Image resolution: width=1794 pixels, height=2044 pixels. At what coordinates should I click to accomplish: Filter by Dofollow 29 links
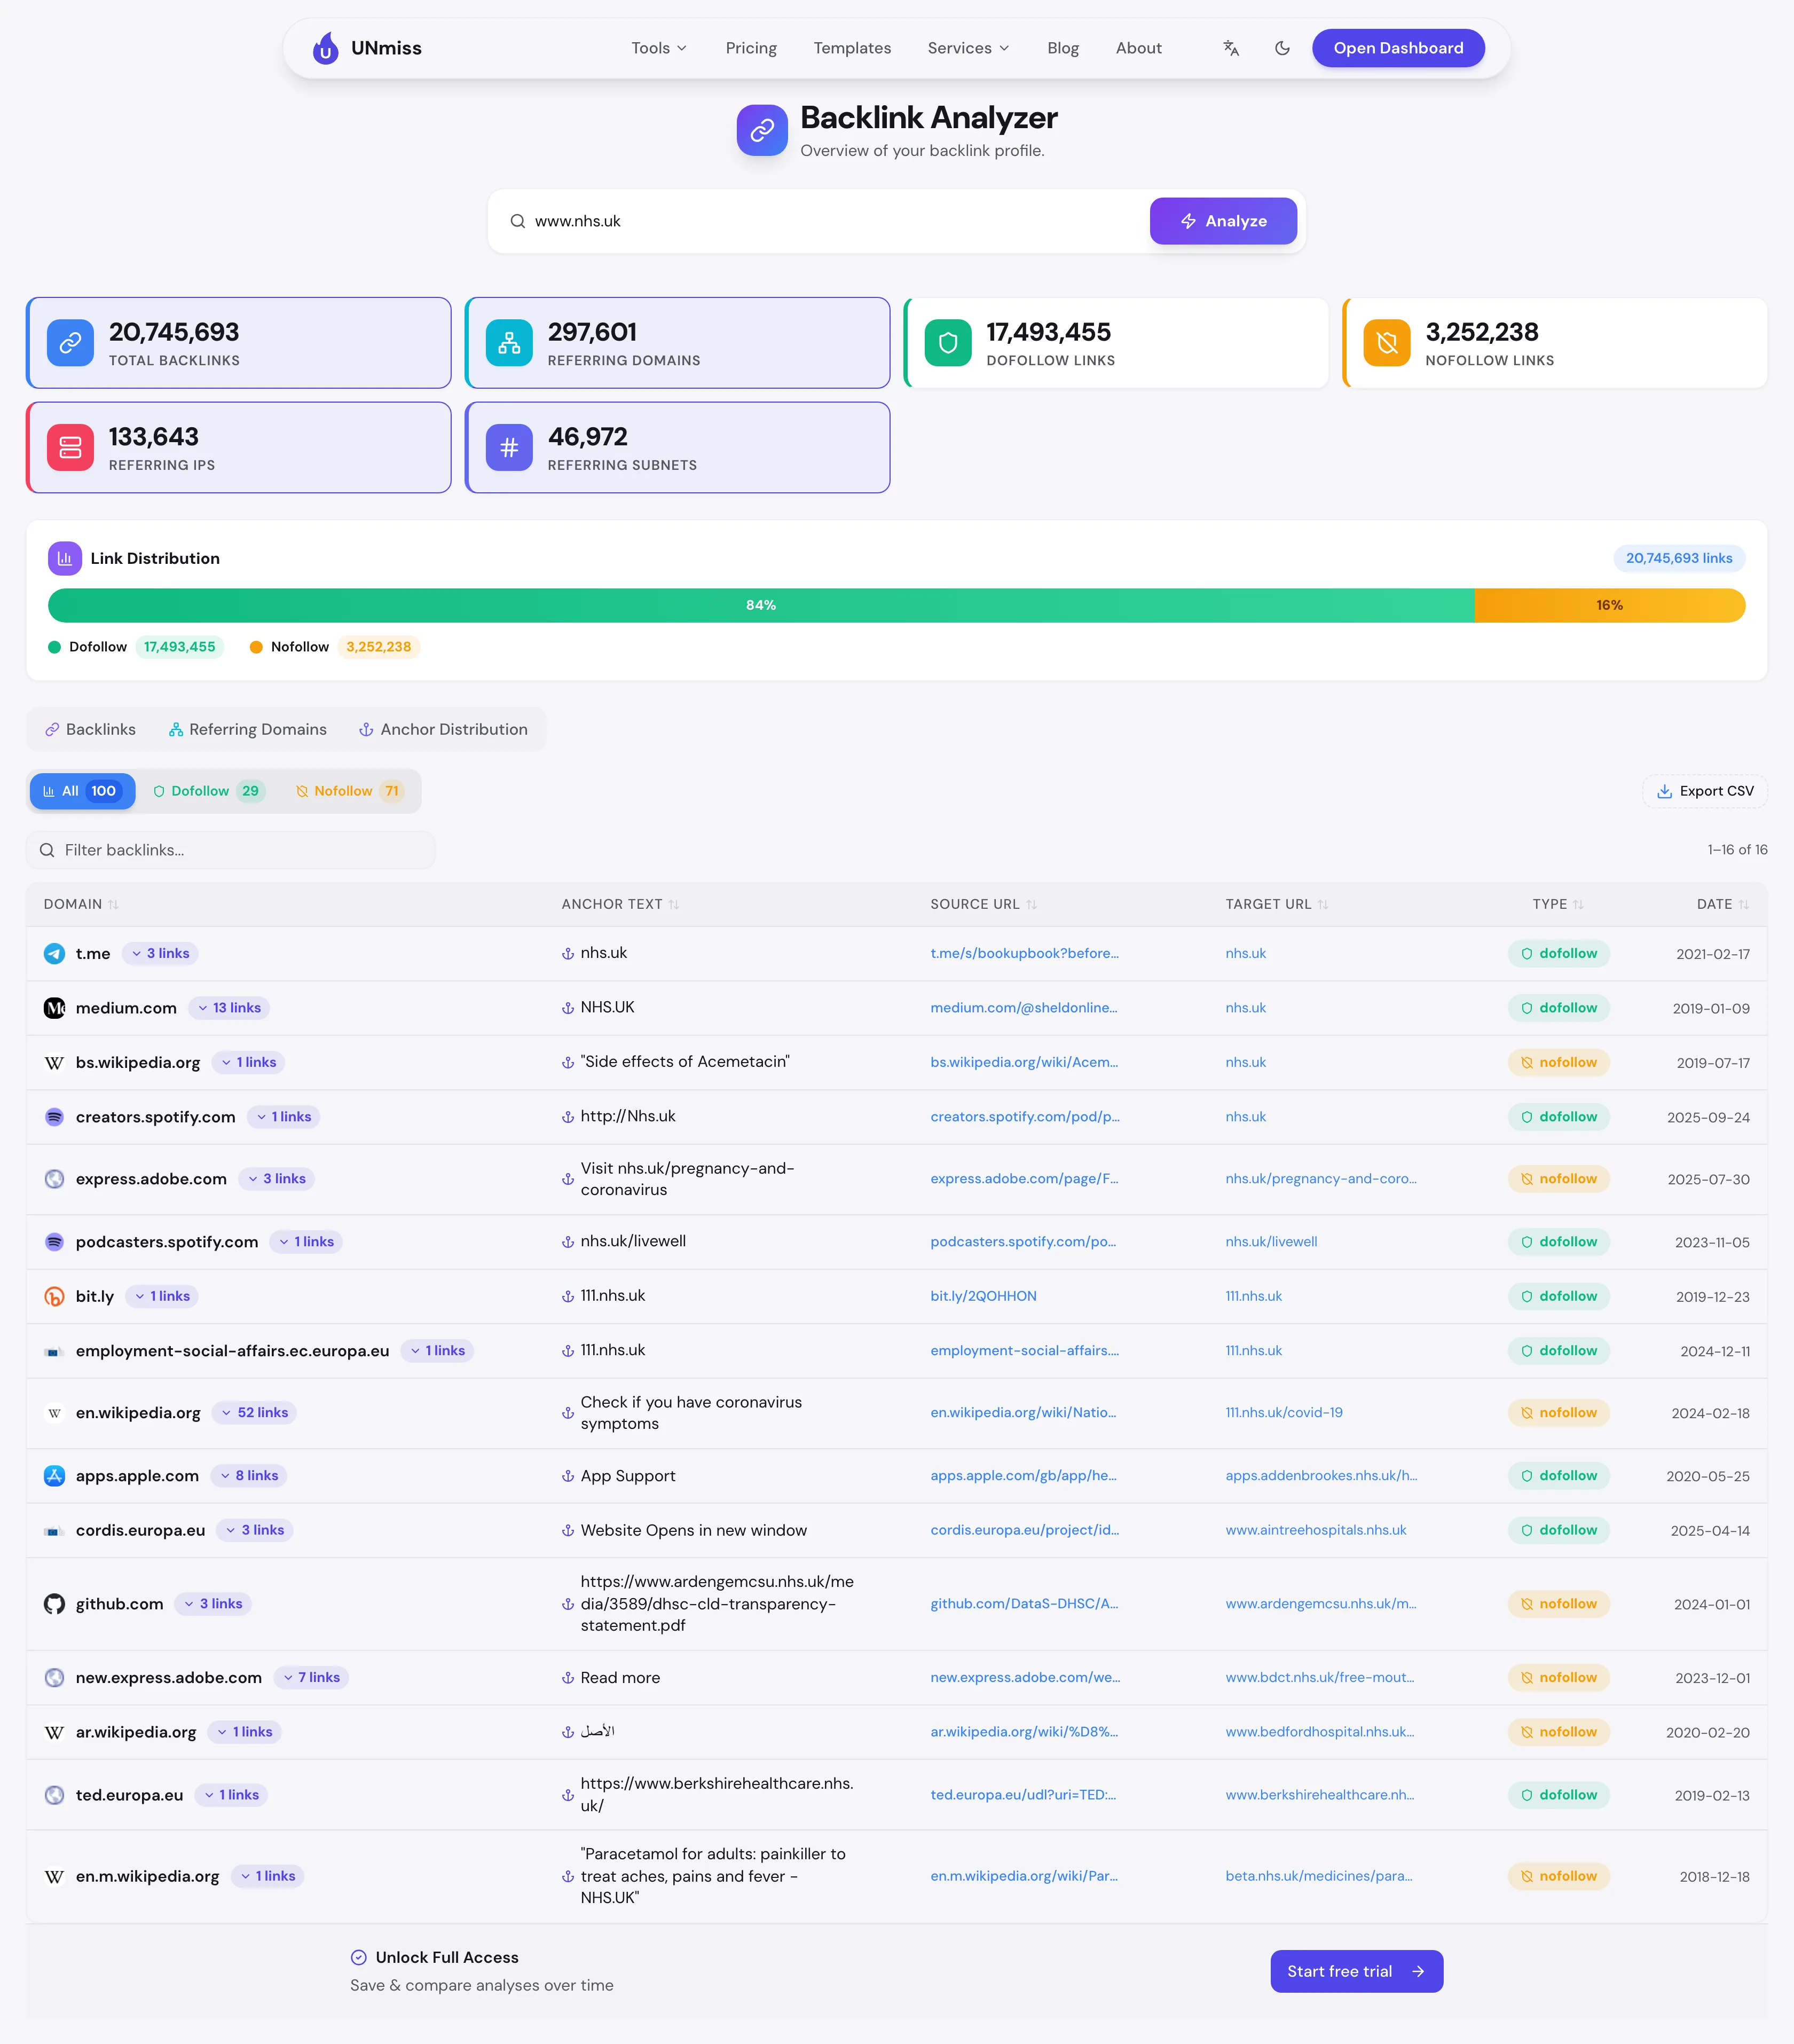(x=209, y=791)
